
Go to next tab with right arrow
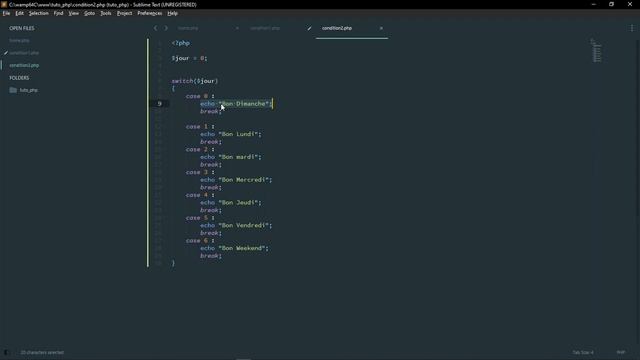(166, 28)
